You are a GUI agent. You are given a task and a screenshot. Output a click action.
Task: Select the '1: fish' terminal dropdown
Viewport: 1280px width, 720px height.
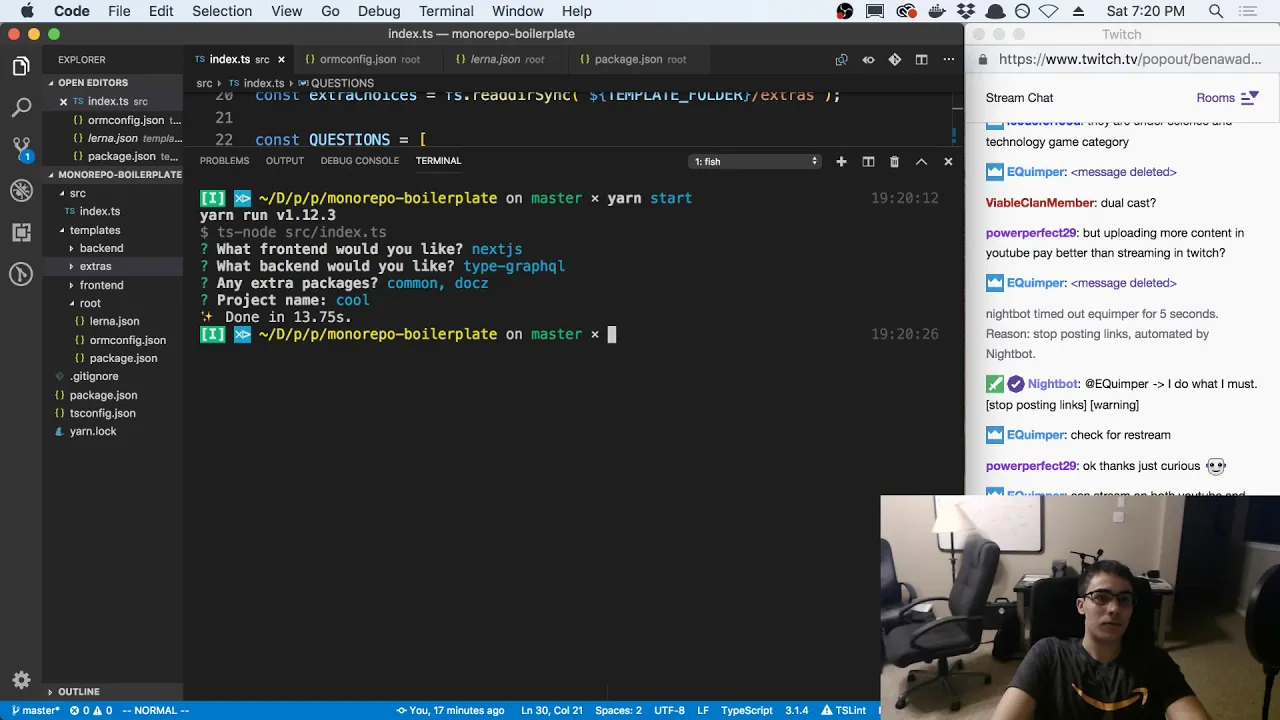[x=755, y=161]
